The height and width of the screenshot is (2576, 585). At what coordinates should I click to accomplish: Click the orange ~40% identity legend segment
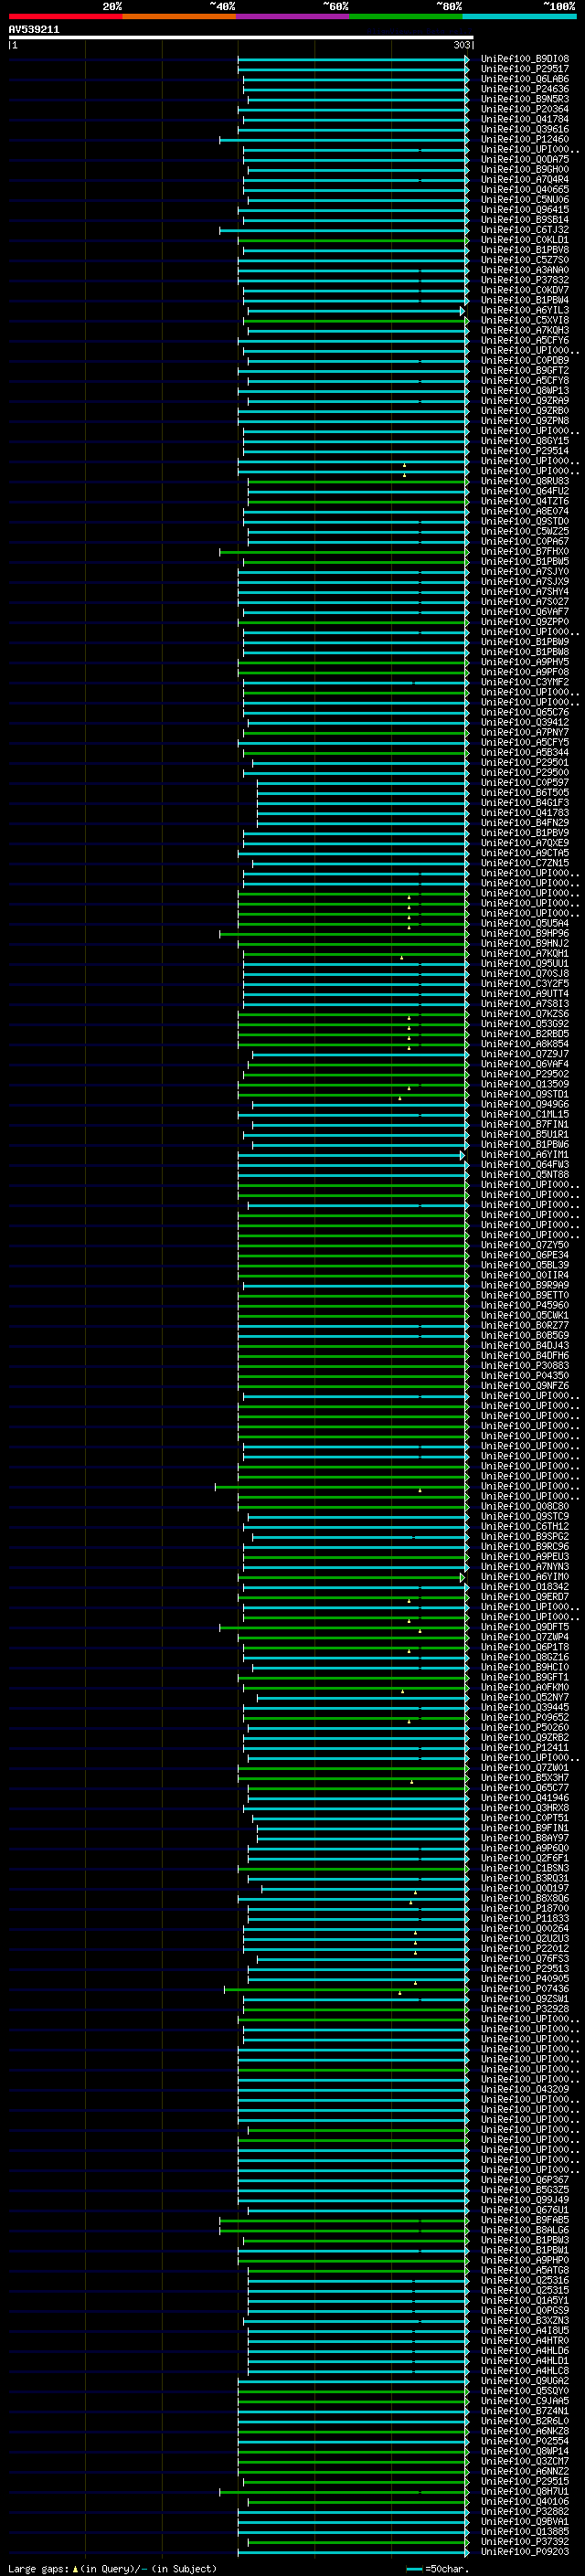coord(180,16)
